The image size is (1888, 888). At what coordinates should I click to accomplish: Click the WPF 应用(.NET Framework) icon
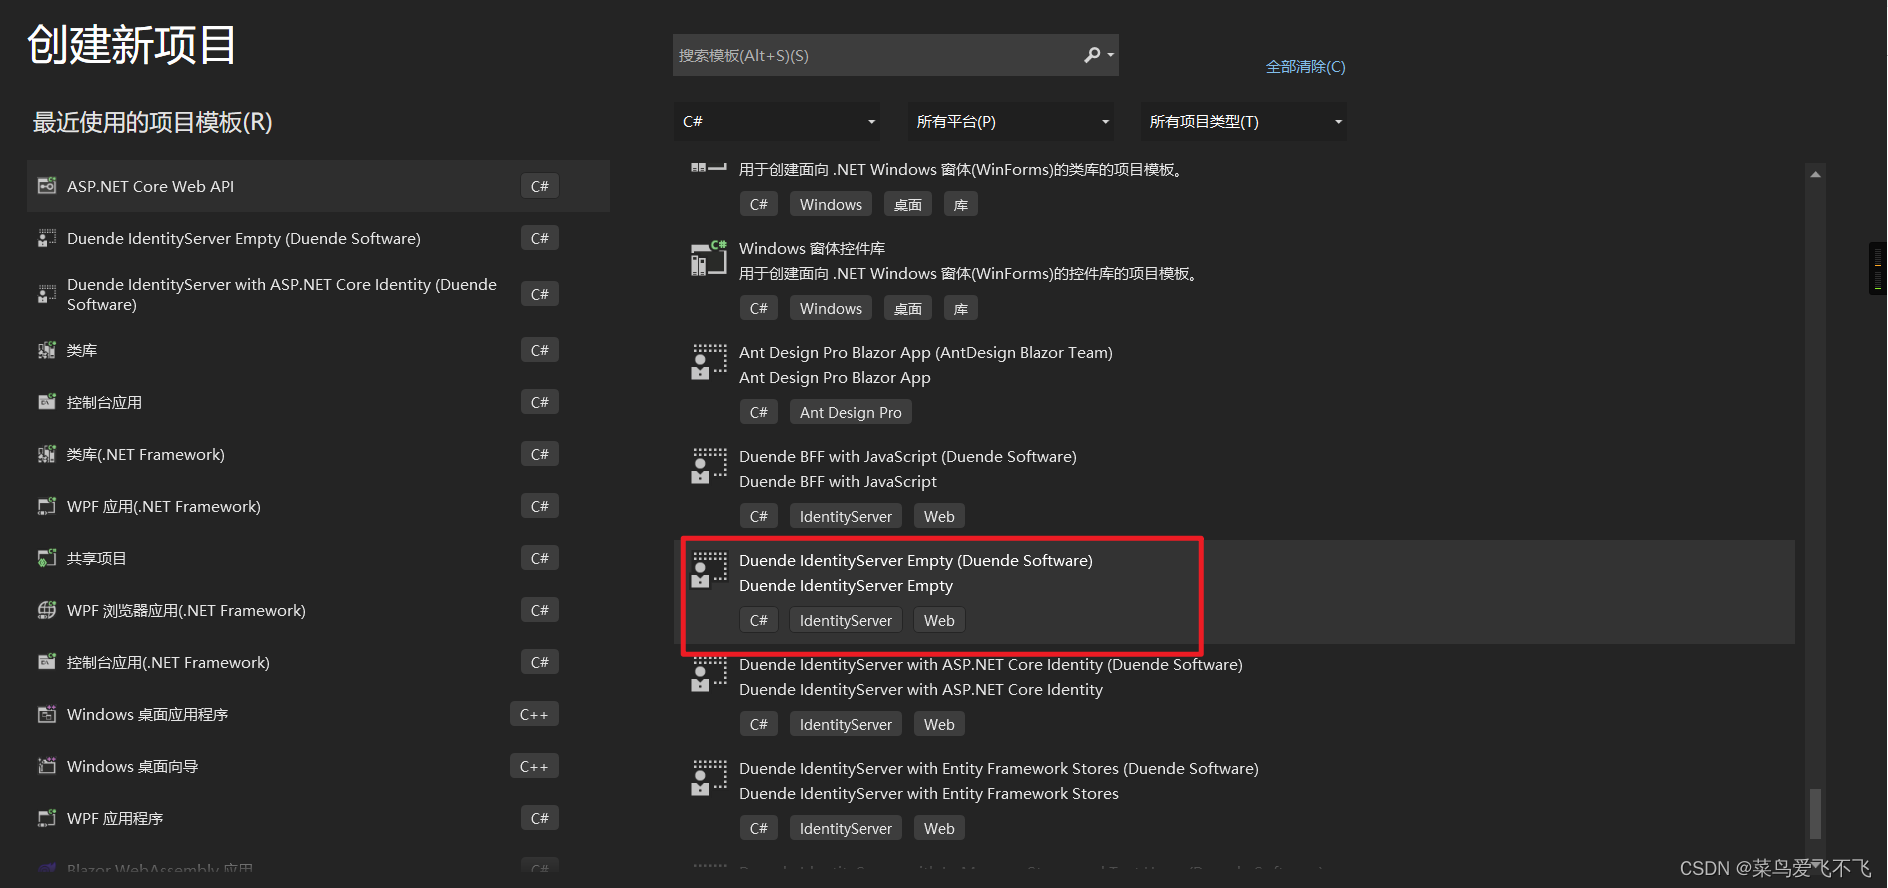tap(46, 506)
